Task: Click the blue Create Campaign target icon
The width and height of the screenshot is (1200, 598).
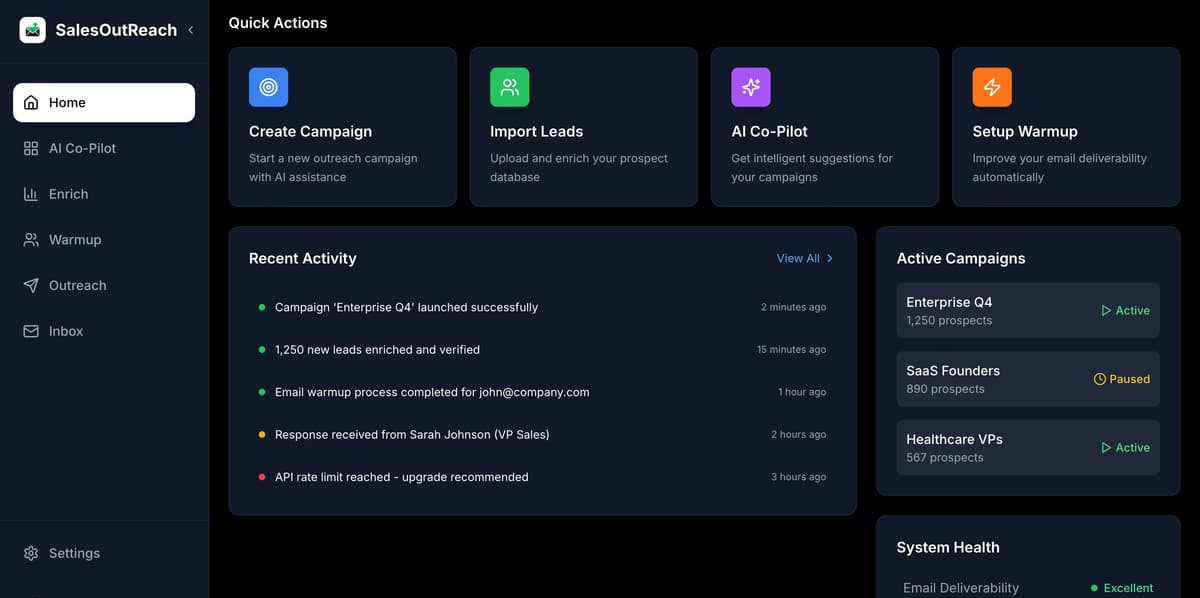Action: [268, 87]
